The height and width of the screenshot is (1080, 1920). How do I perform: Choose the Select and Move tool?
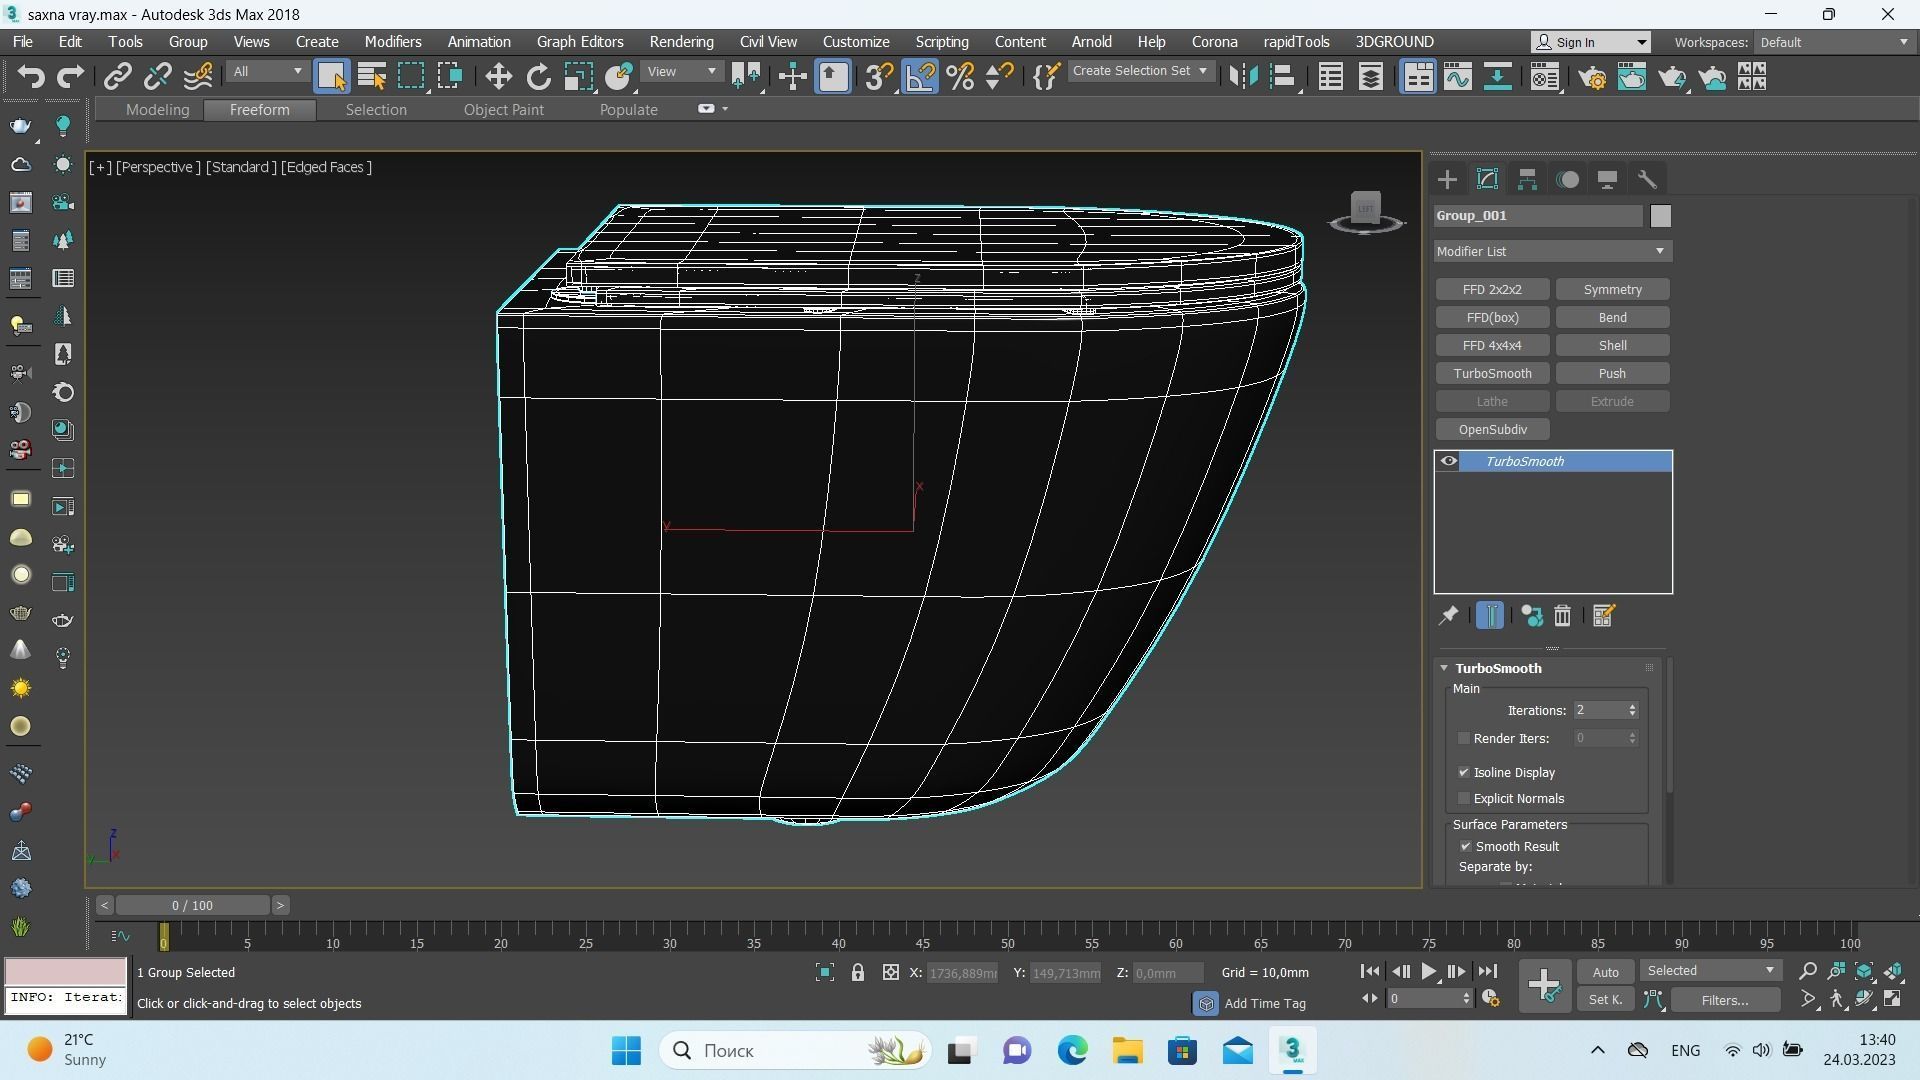[x=498, y=77]
